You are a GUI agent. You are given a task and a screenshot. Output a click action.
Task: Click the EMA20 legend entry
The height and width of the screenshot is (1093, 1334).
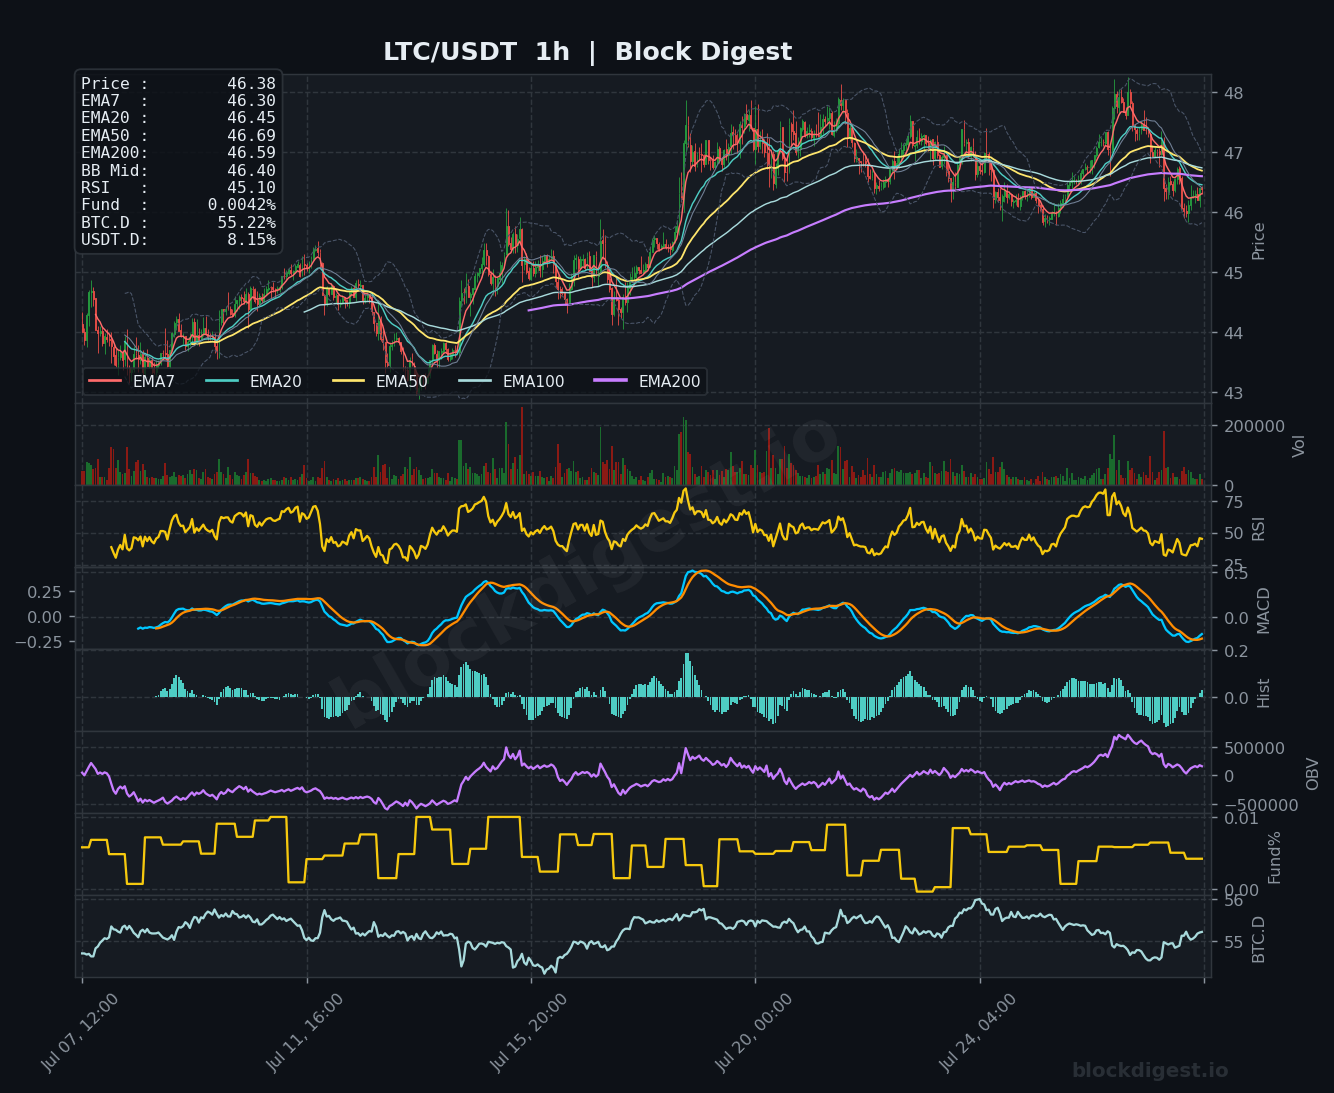coord(253,381)
